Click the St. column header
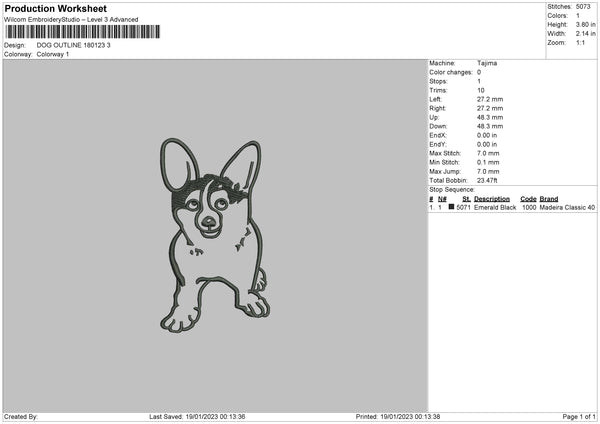This screenshot has height=424, width=600. [466, 199]
